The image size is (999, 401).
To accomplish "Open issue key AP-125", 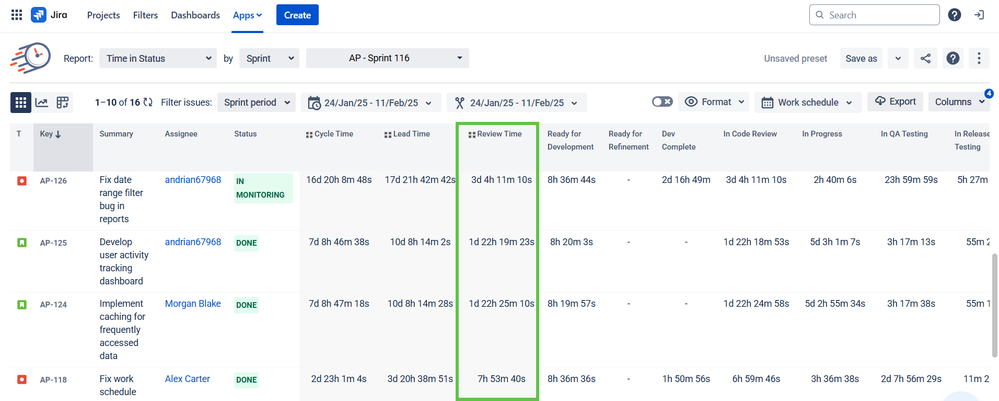I will (53, 242).
